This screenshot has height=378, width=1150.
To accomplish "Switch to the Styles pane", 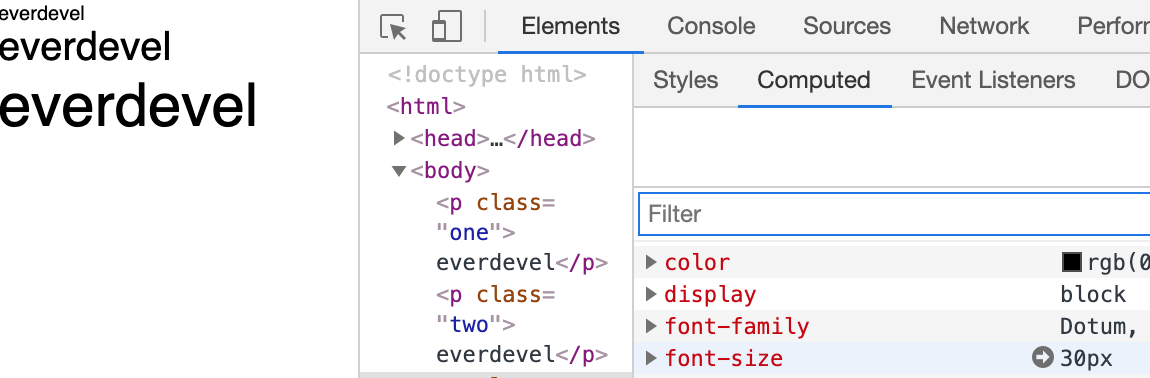I will coord(685,80).
